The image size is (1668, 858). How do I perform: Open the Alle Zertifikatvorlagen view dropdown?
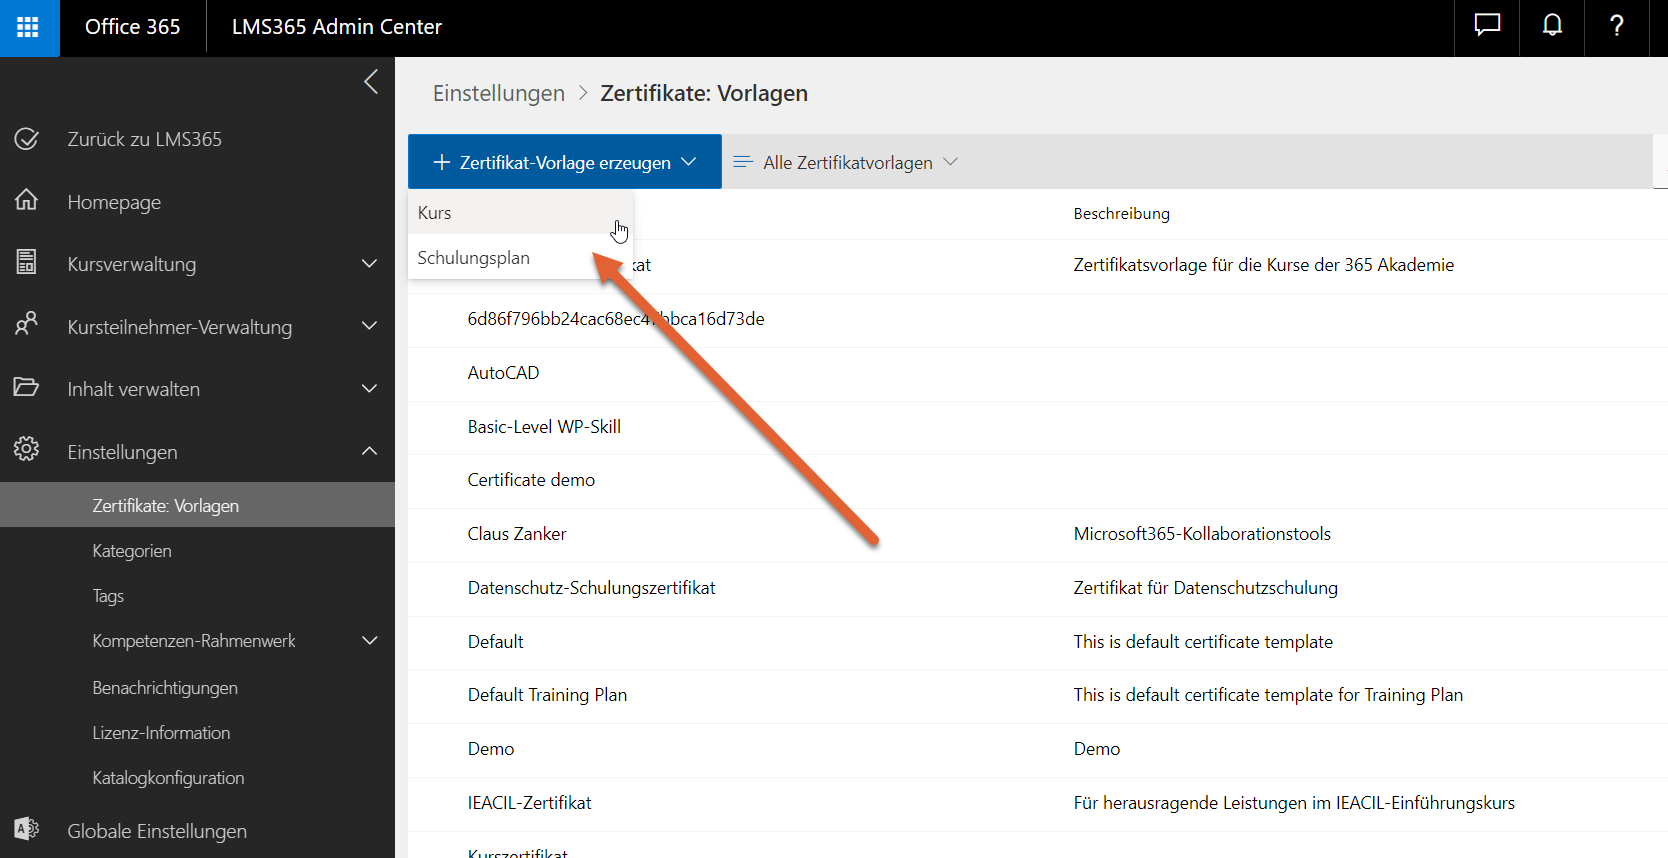pyautogui.click(x=846, y=162)
